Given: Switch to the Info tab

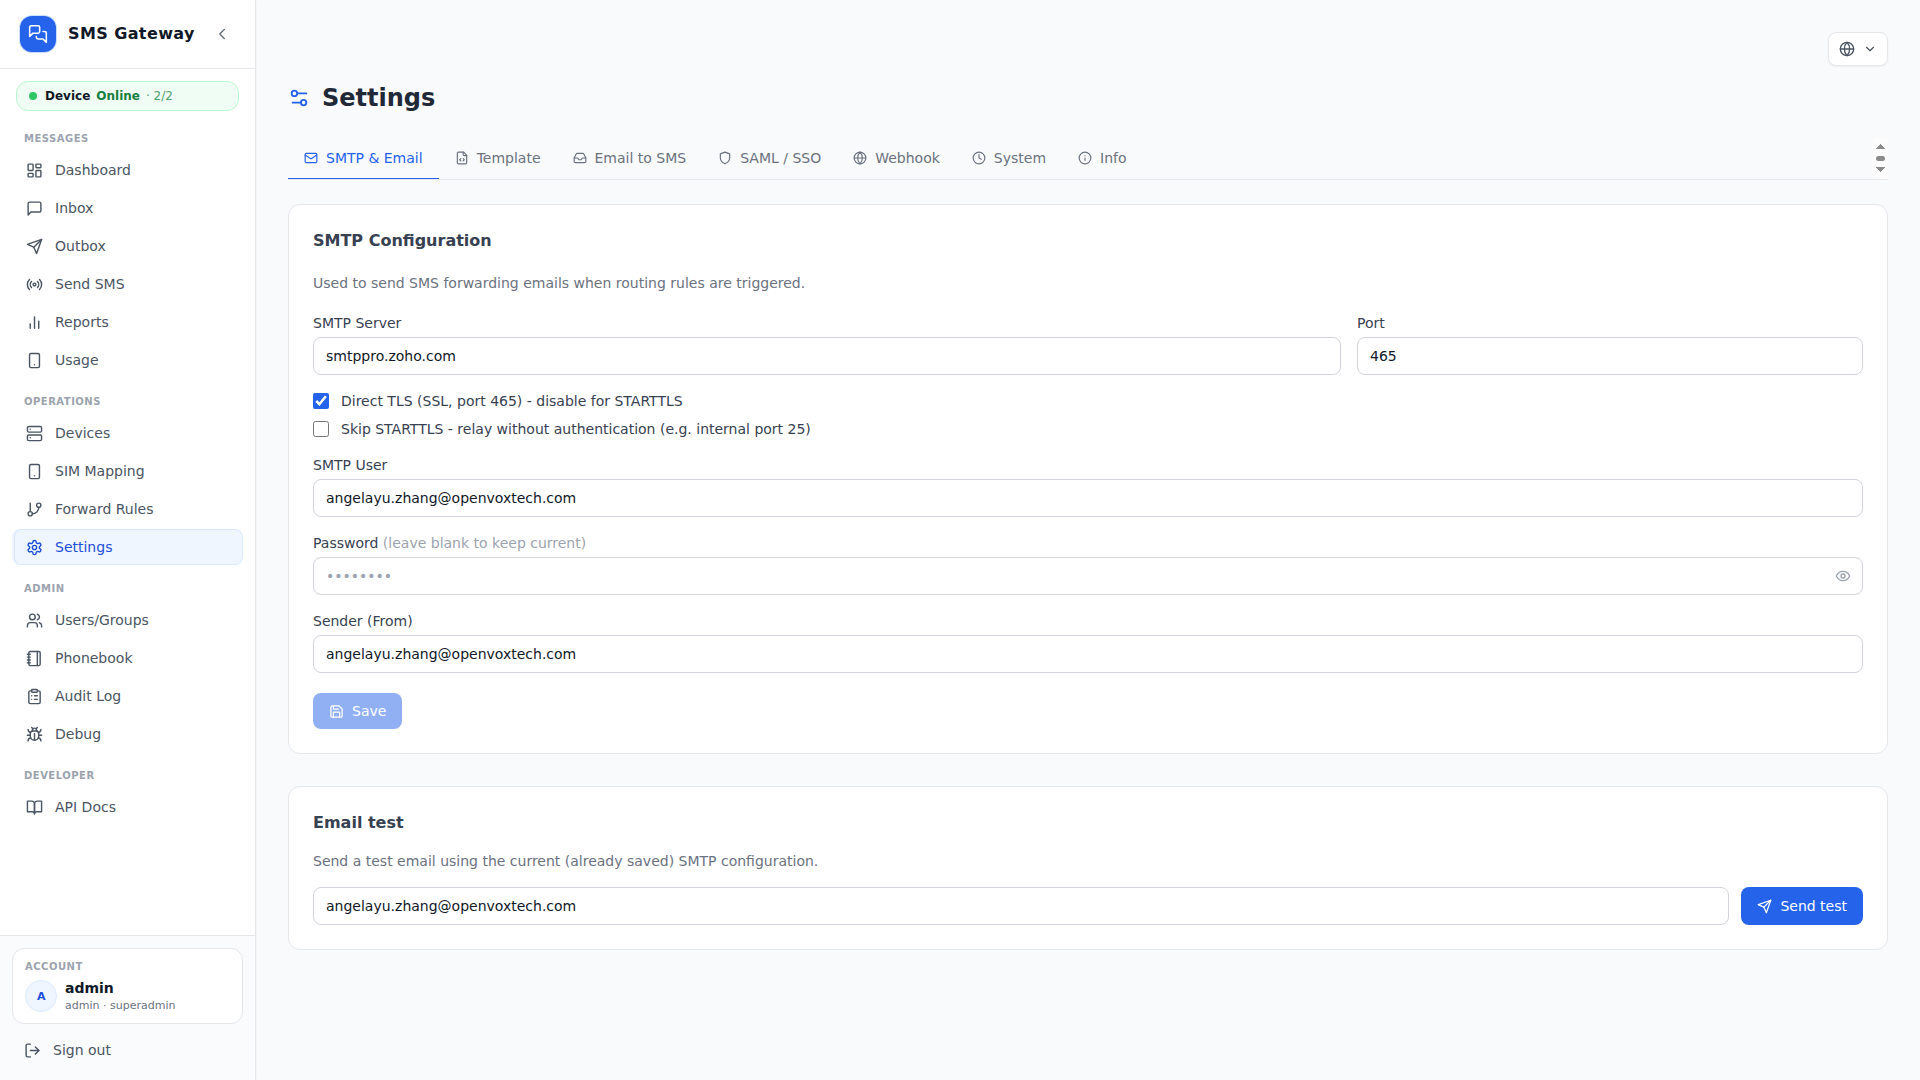Looking at the screenshot, I should click(x=1102, y=158).
